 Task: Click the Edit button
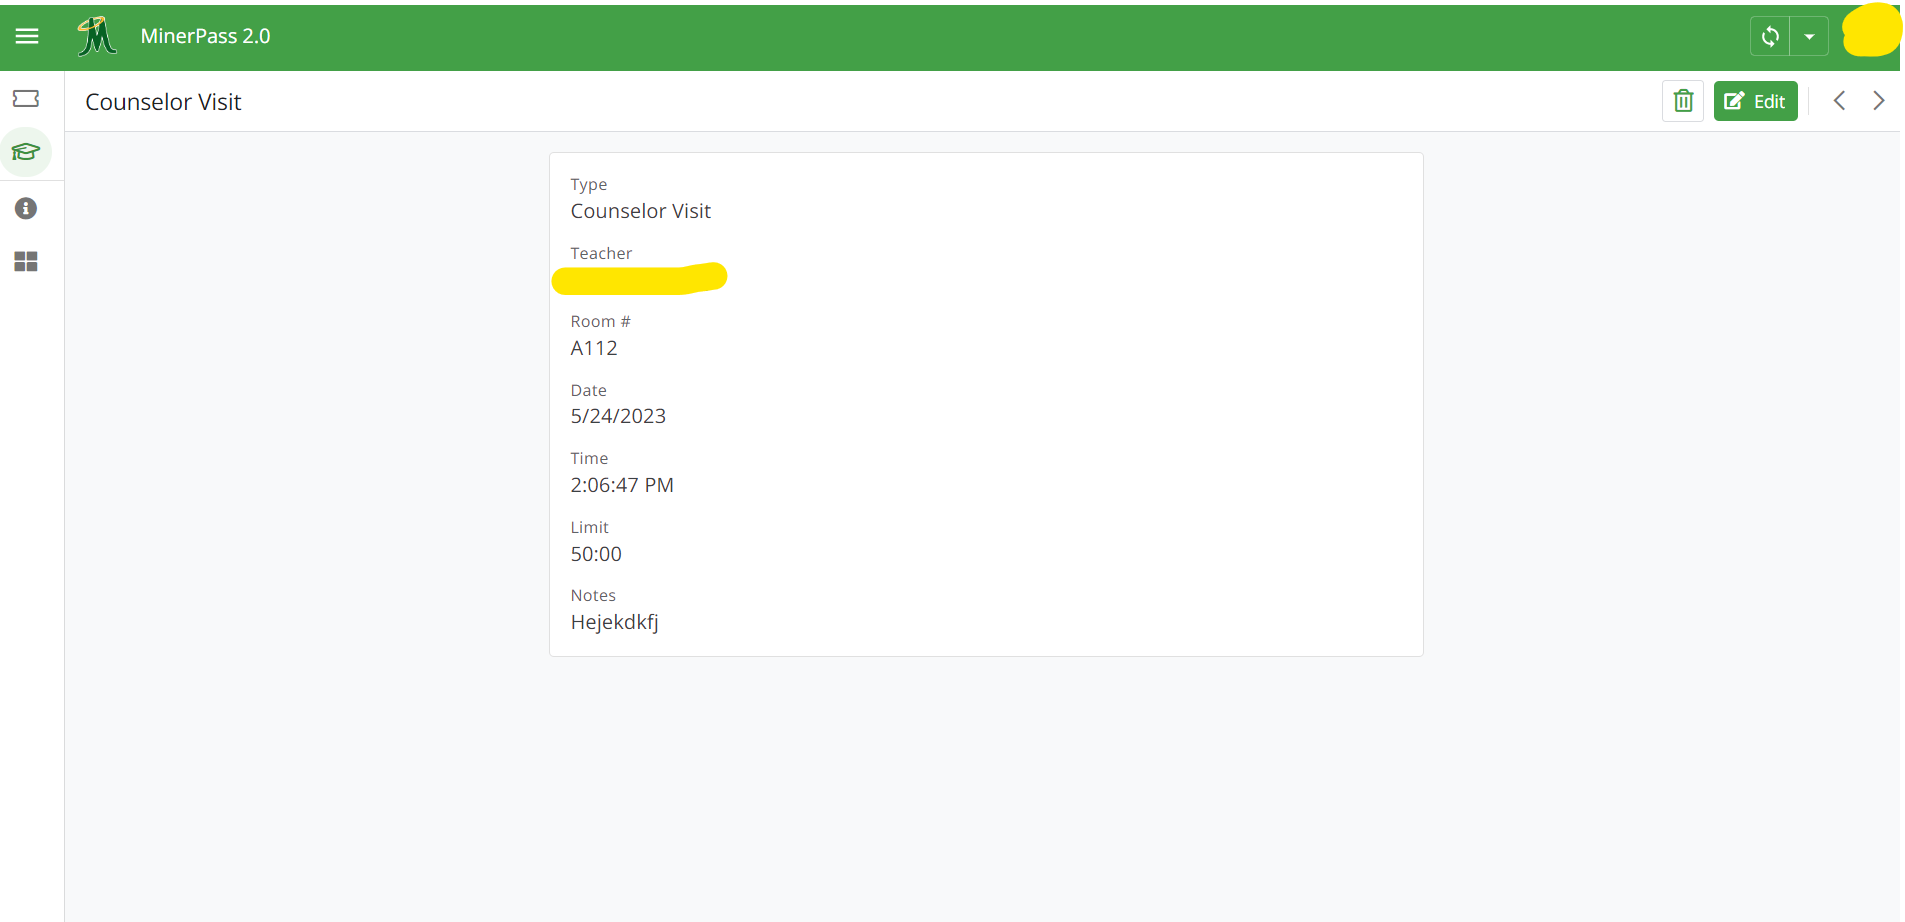[1755, 101]
